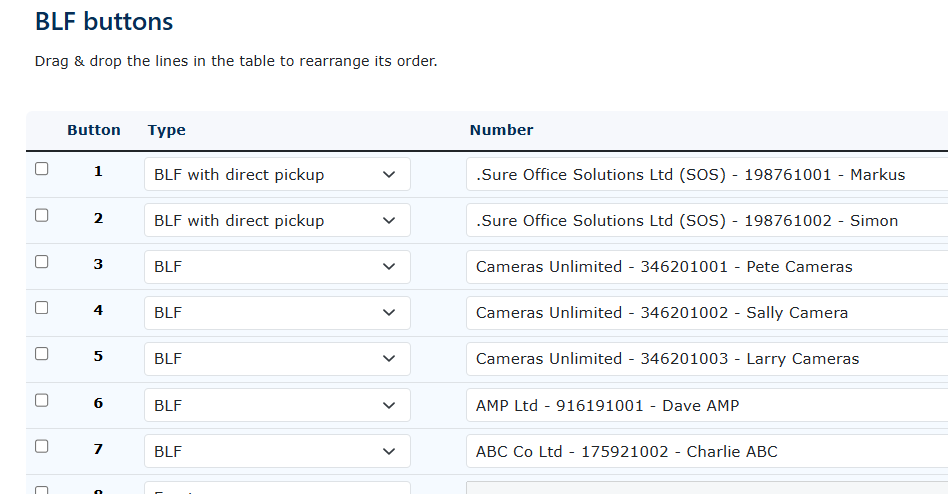This screenshot has width=948, height=494.
Task: Open button 6's BLF type dropdown
Action: point(277,405)
